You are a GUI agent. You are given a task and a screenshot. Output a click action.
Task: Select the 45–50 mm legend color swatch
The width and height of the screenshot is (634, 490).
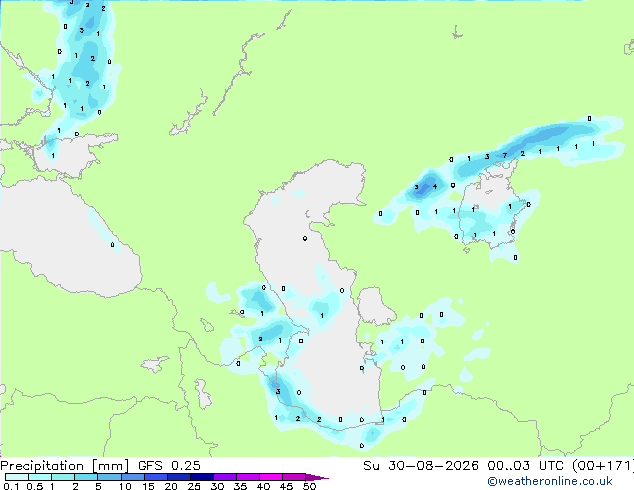[294, 477]
